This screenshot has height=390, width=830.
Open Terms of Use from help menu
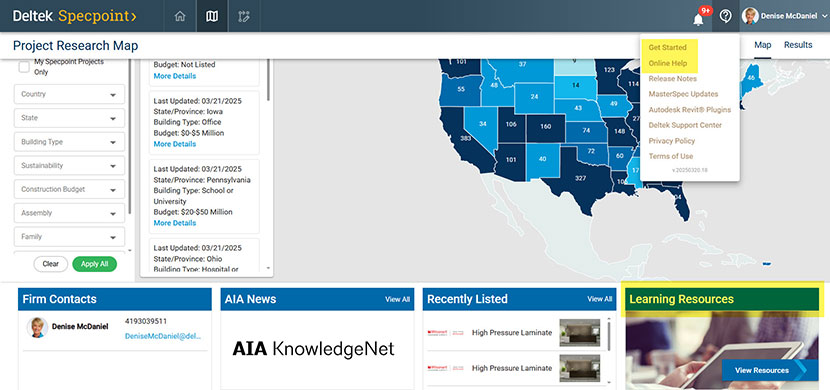click(671, 156)
